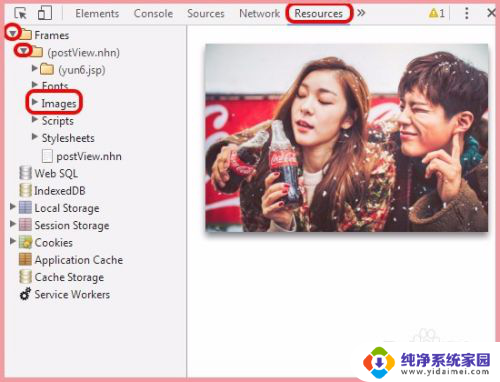Toggle the device toolbar icon
This screenshot has width=500, height=382.
pos(45,13)
